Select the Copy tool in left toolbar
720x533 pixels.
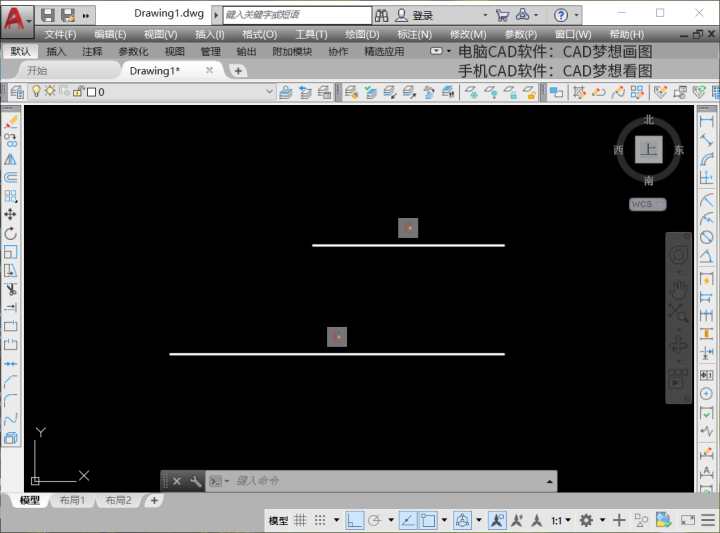11,140
